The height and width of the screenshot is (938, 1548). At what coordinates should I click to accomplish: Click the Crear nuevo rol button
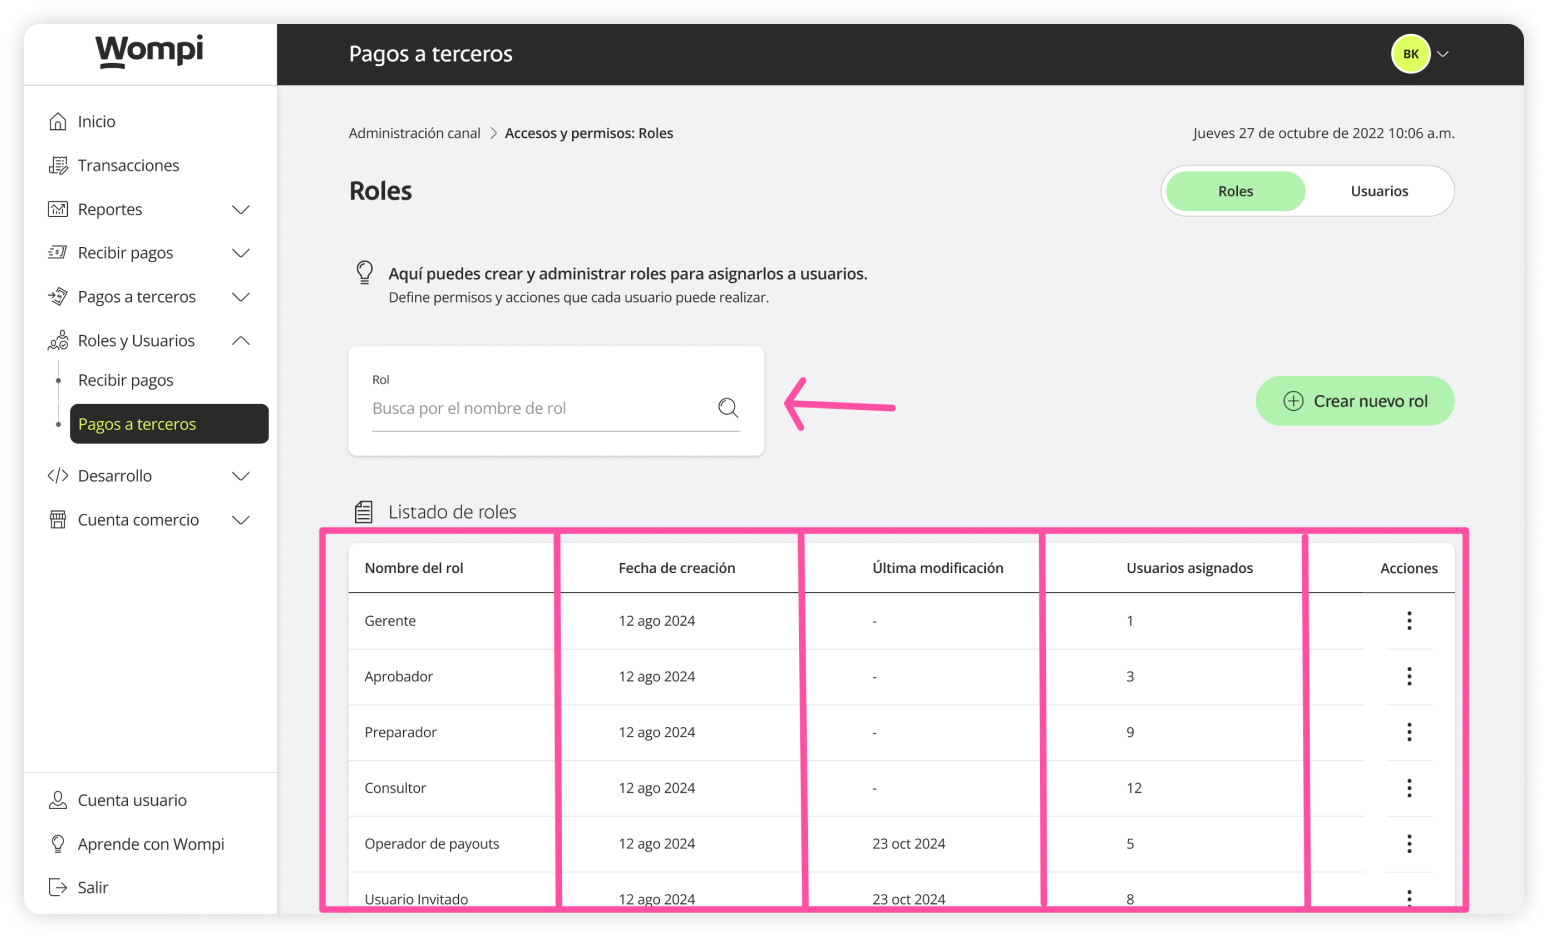pyautogui.click(x=1355, y=400)
